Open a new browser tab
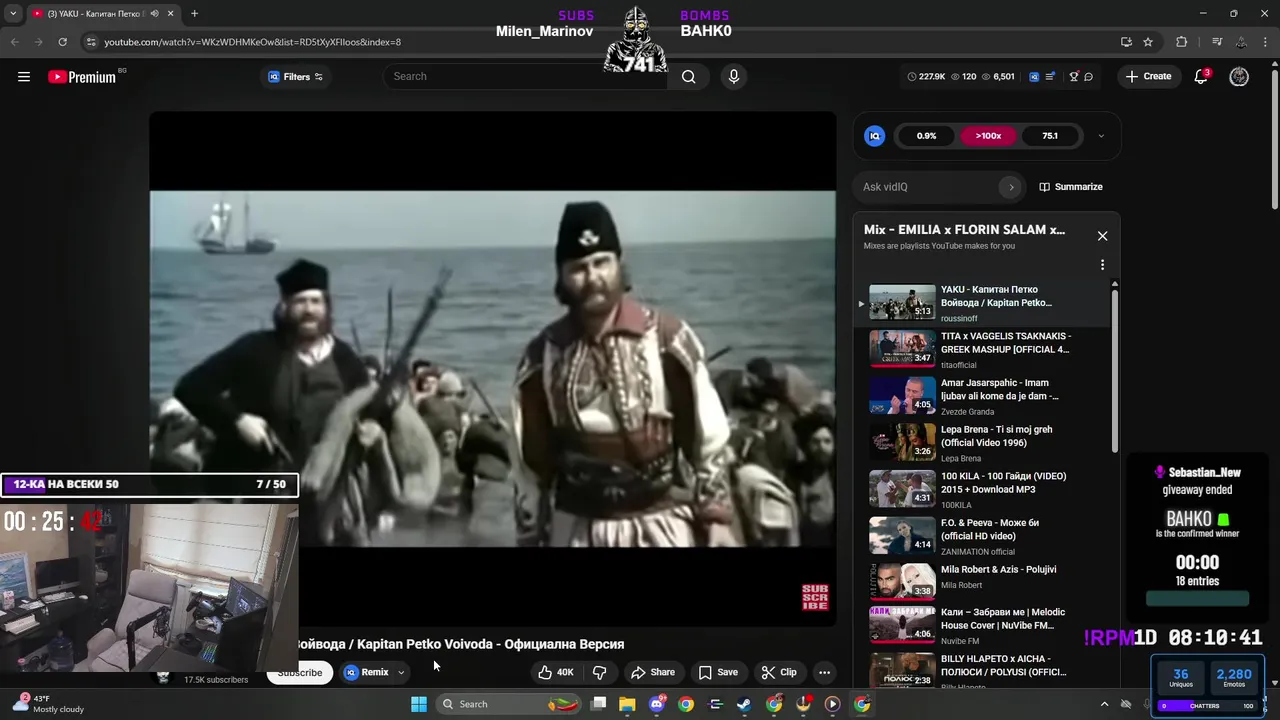The width and height of the screenshot is (1280, 720). tap(194, 14)
